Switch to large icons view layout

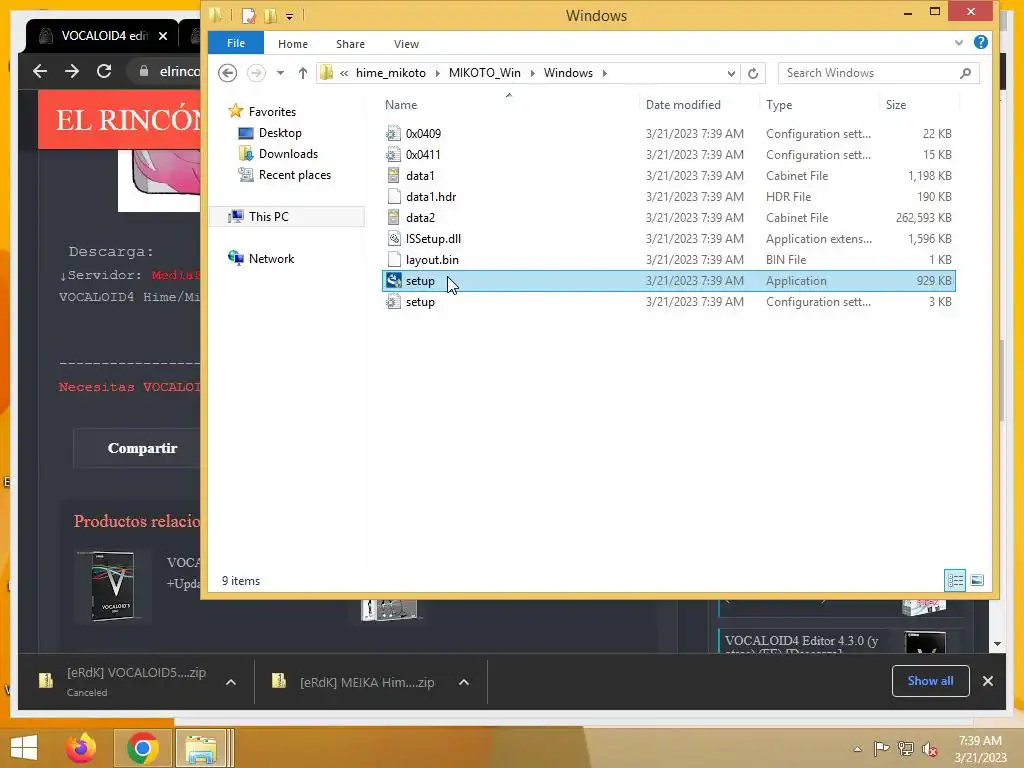click(x=977, y=580)
